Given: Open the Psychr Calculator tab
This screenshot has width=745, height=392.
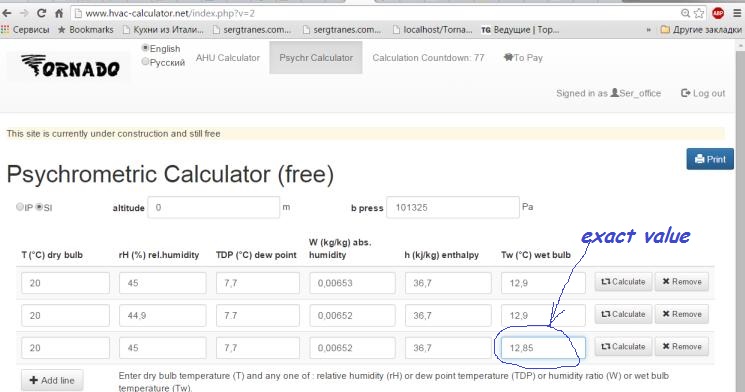Looking at the screenshot, I should (x=316, y=57).
